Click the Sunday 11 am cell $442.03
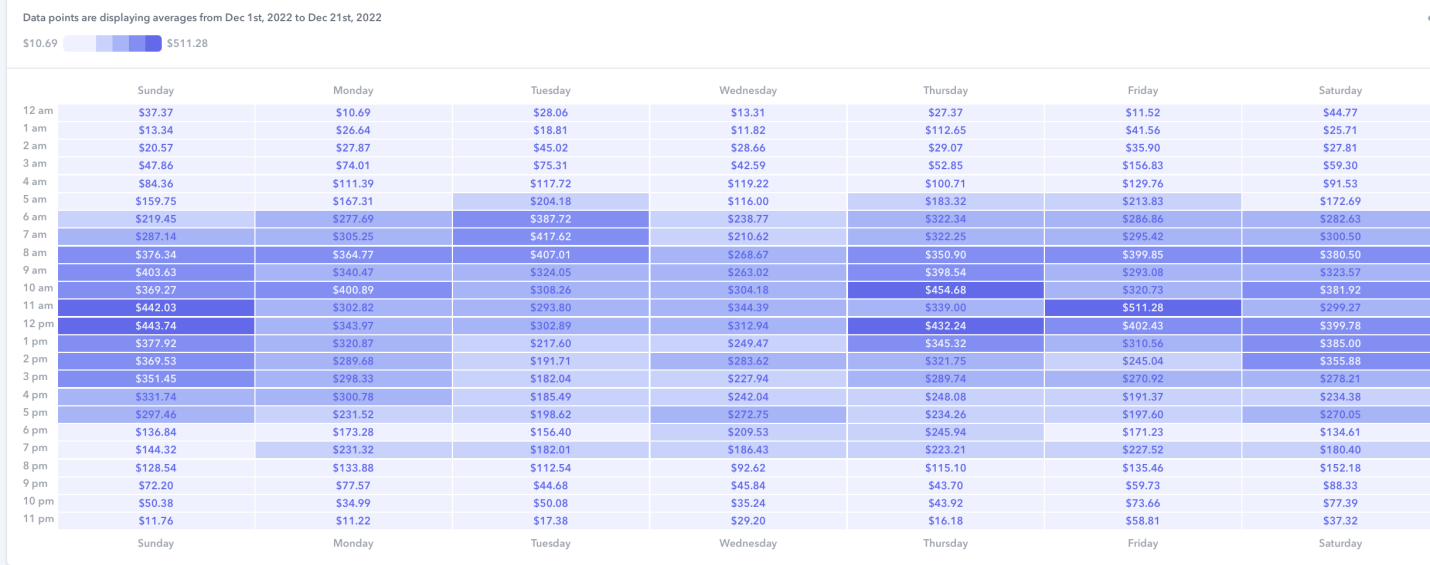 (156, 308)
